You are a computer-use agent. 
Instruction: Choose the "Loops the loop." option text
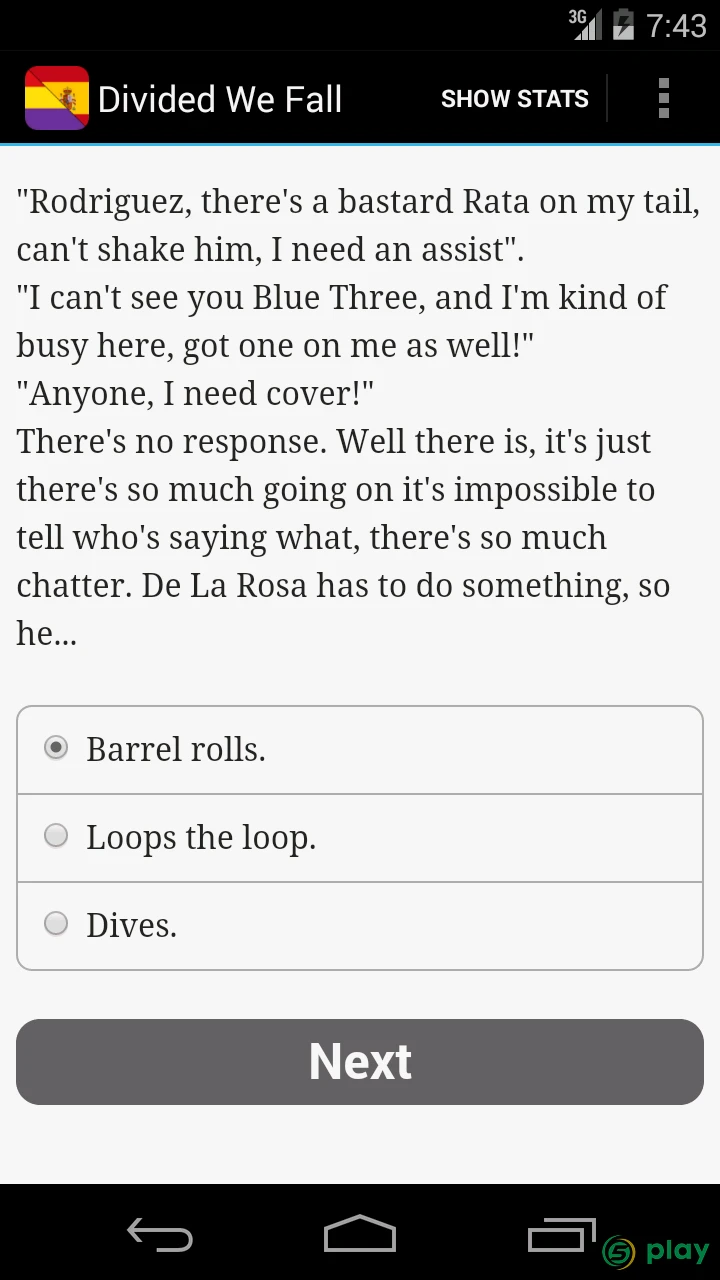(201, 838)
